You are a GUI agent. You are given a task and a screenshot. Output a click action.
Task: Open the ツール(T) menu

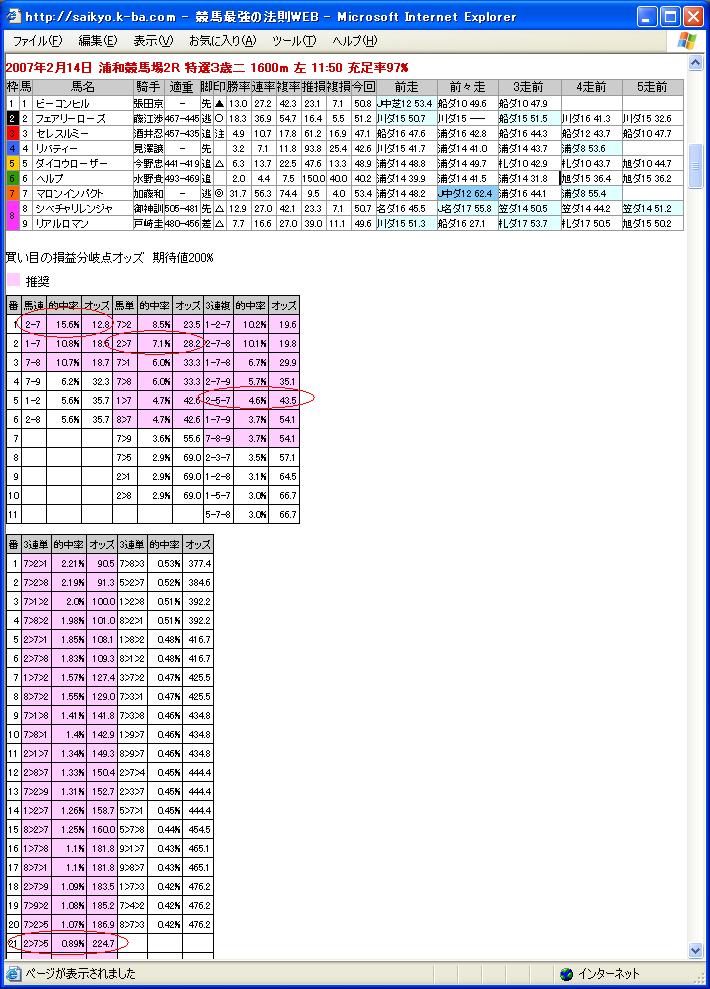tap(294, 41)
